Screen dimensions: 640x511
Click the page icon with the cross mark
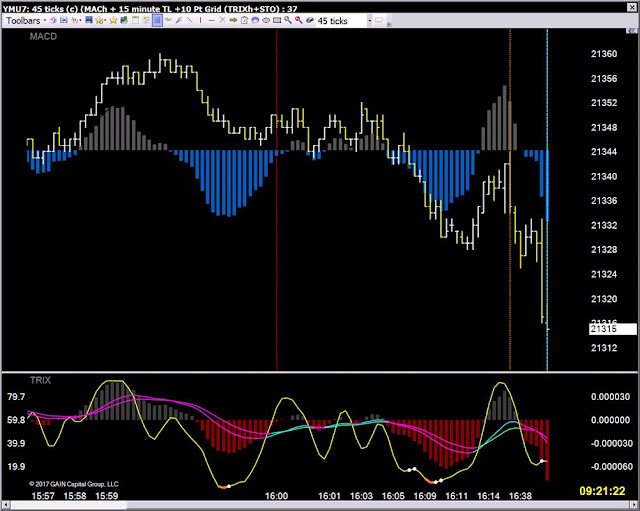click(x=146, y=20)
